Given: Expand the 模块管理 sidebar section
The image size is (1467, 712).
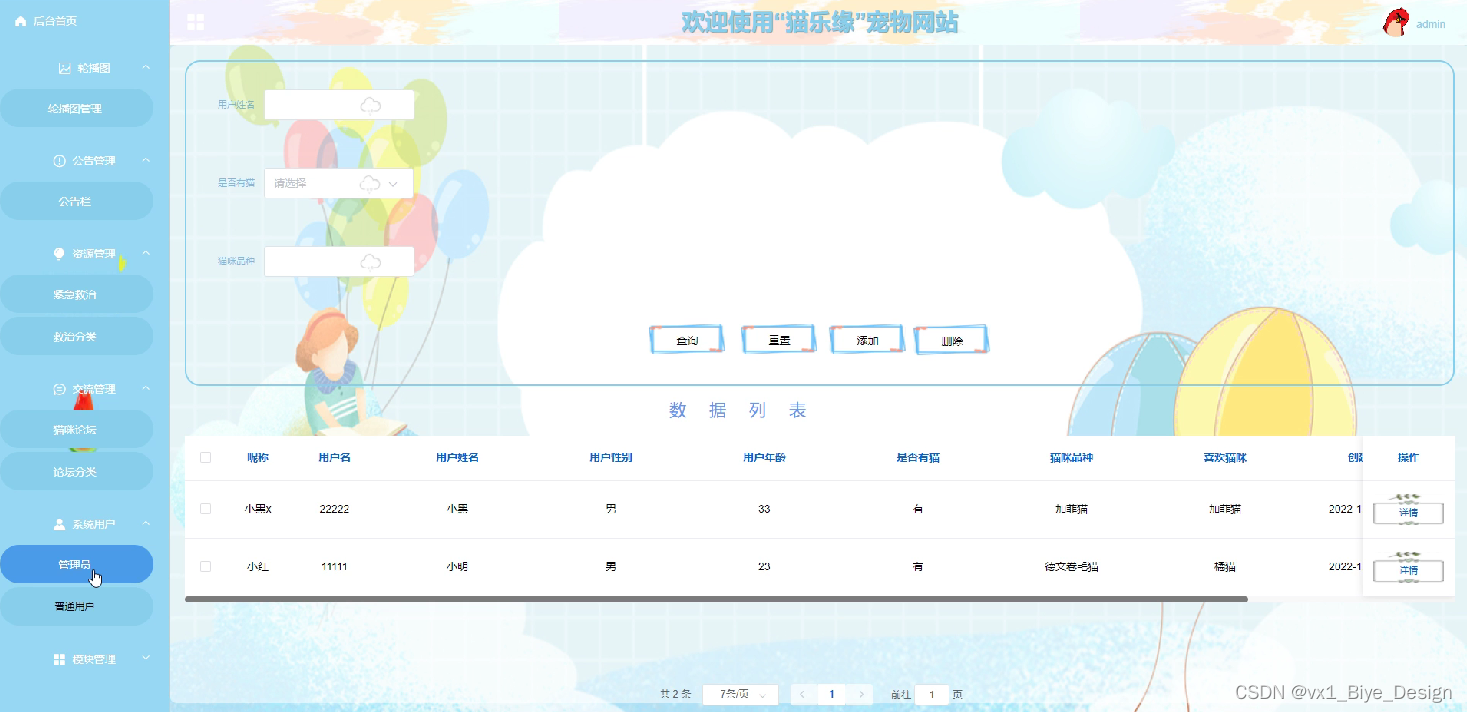Looking at the screenshot, I should pos(146,659).
